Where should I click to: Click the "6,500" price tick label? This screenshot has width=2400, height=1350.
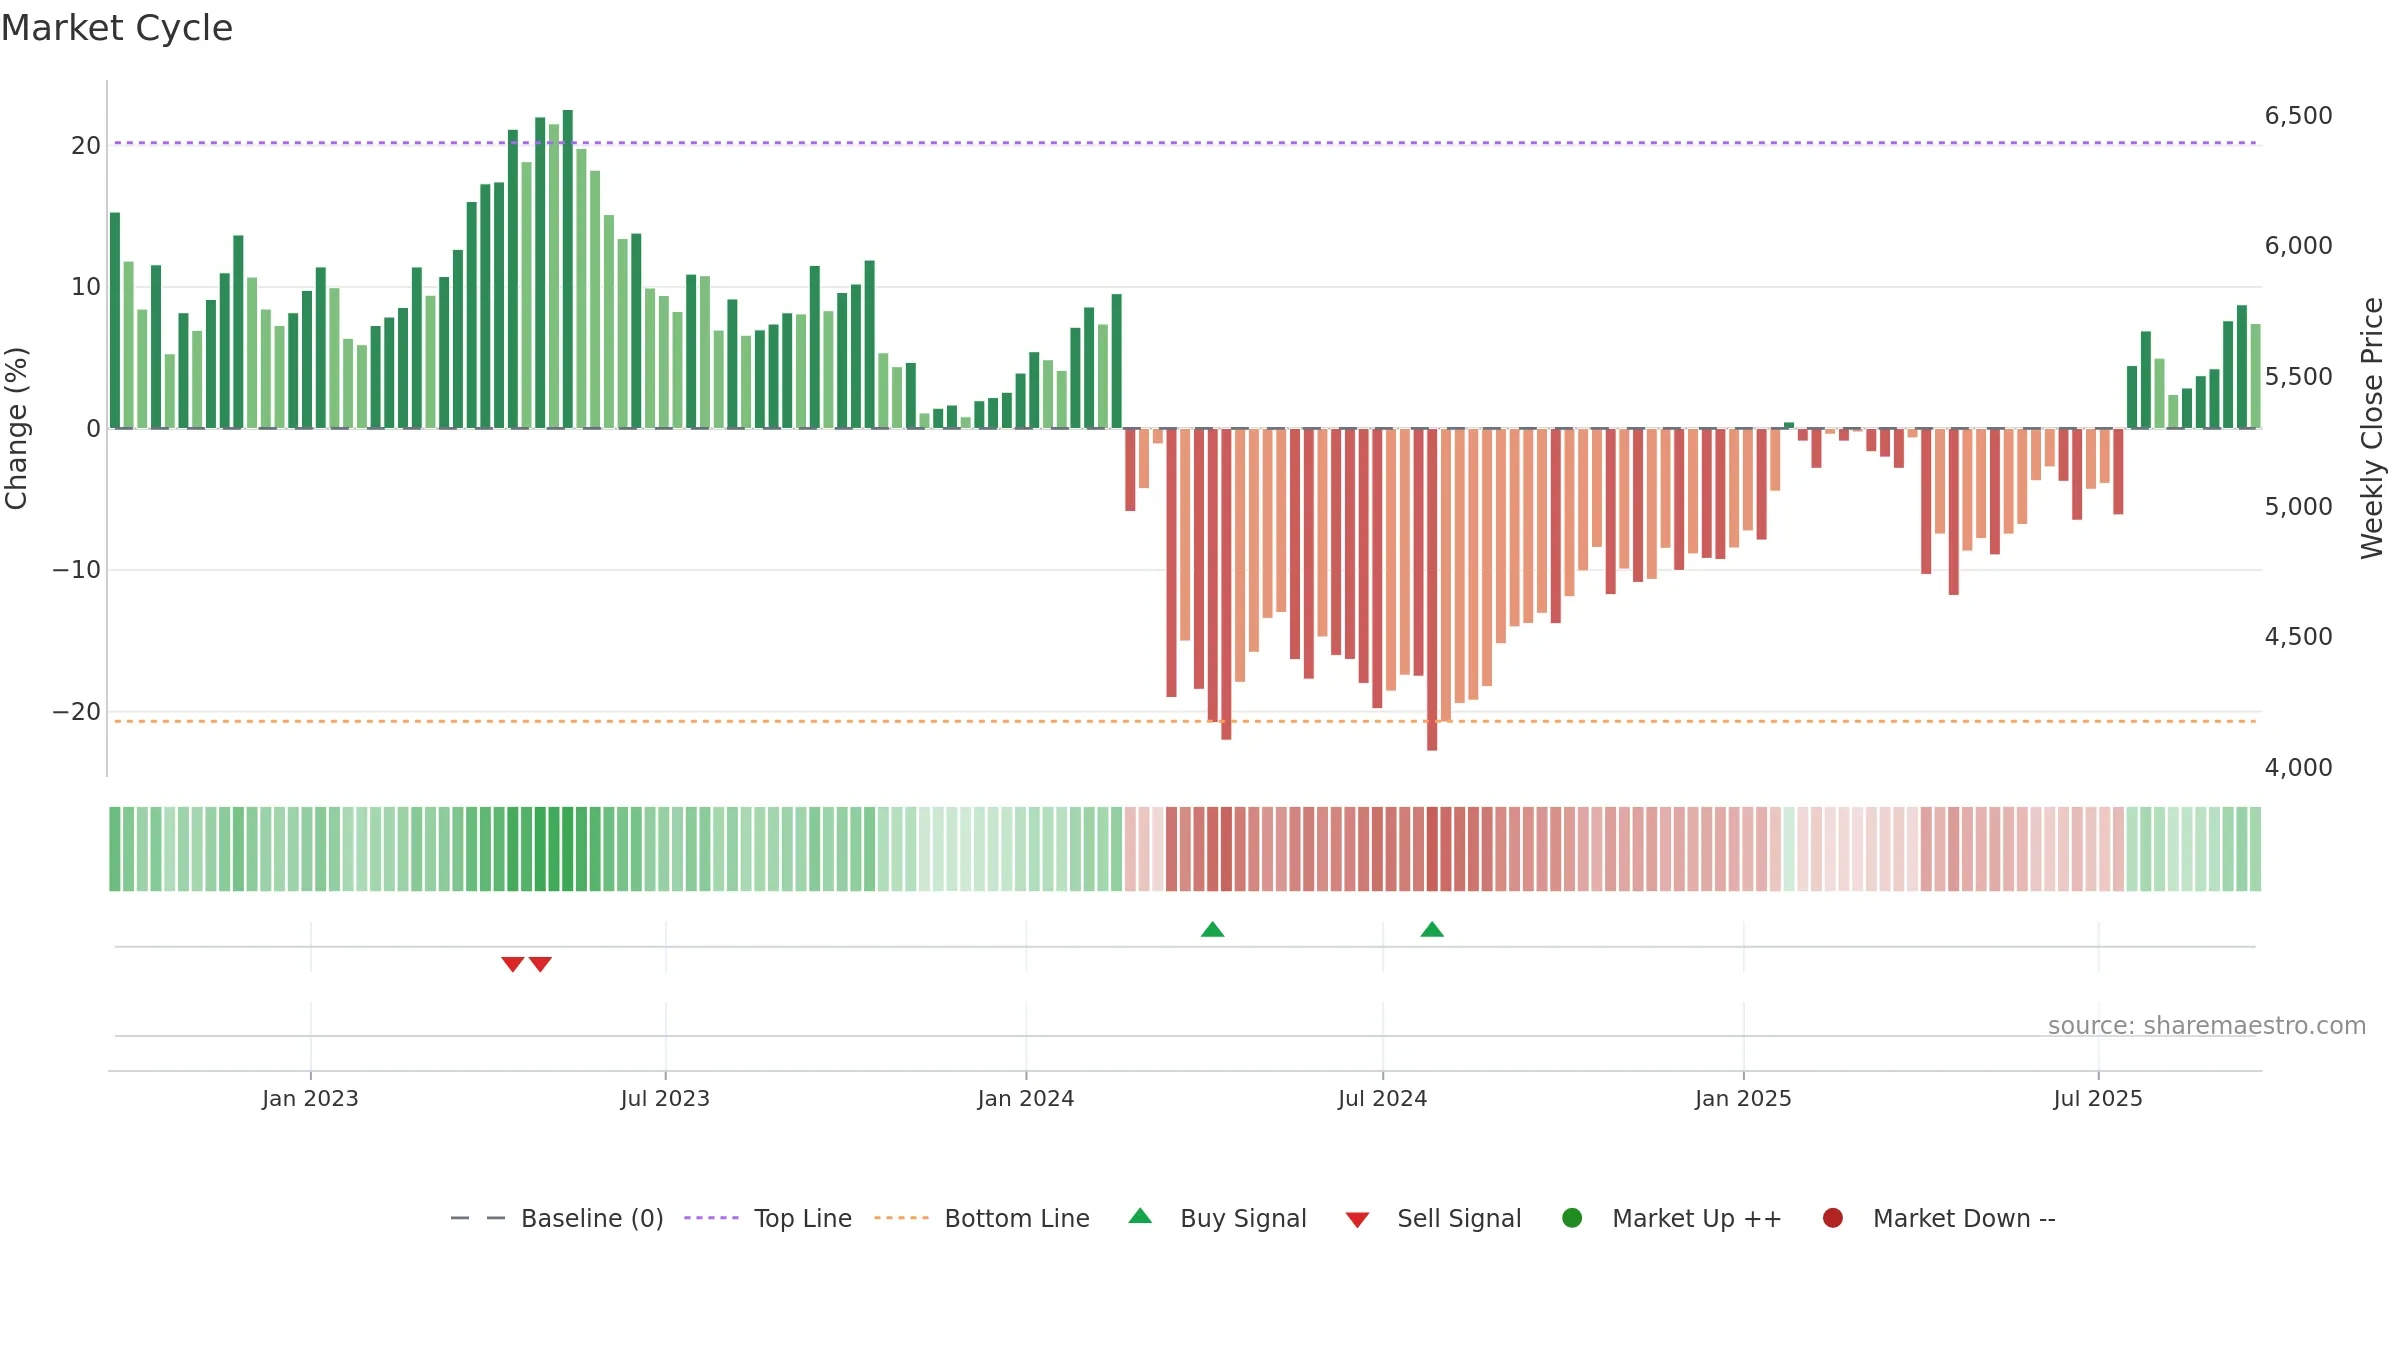pos(2298,115)
